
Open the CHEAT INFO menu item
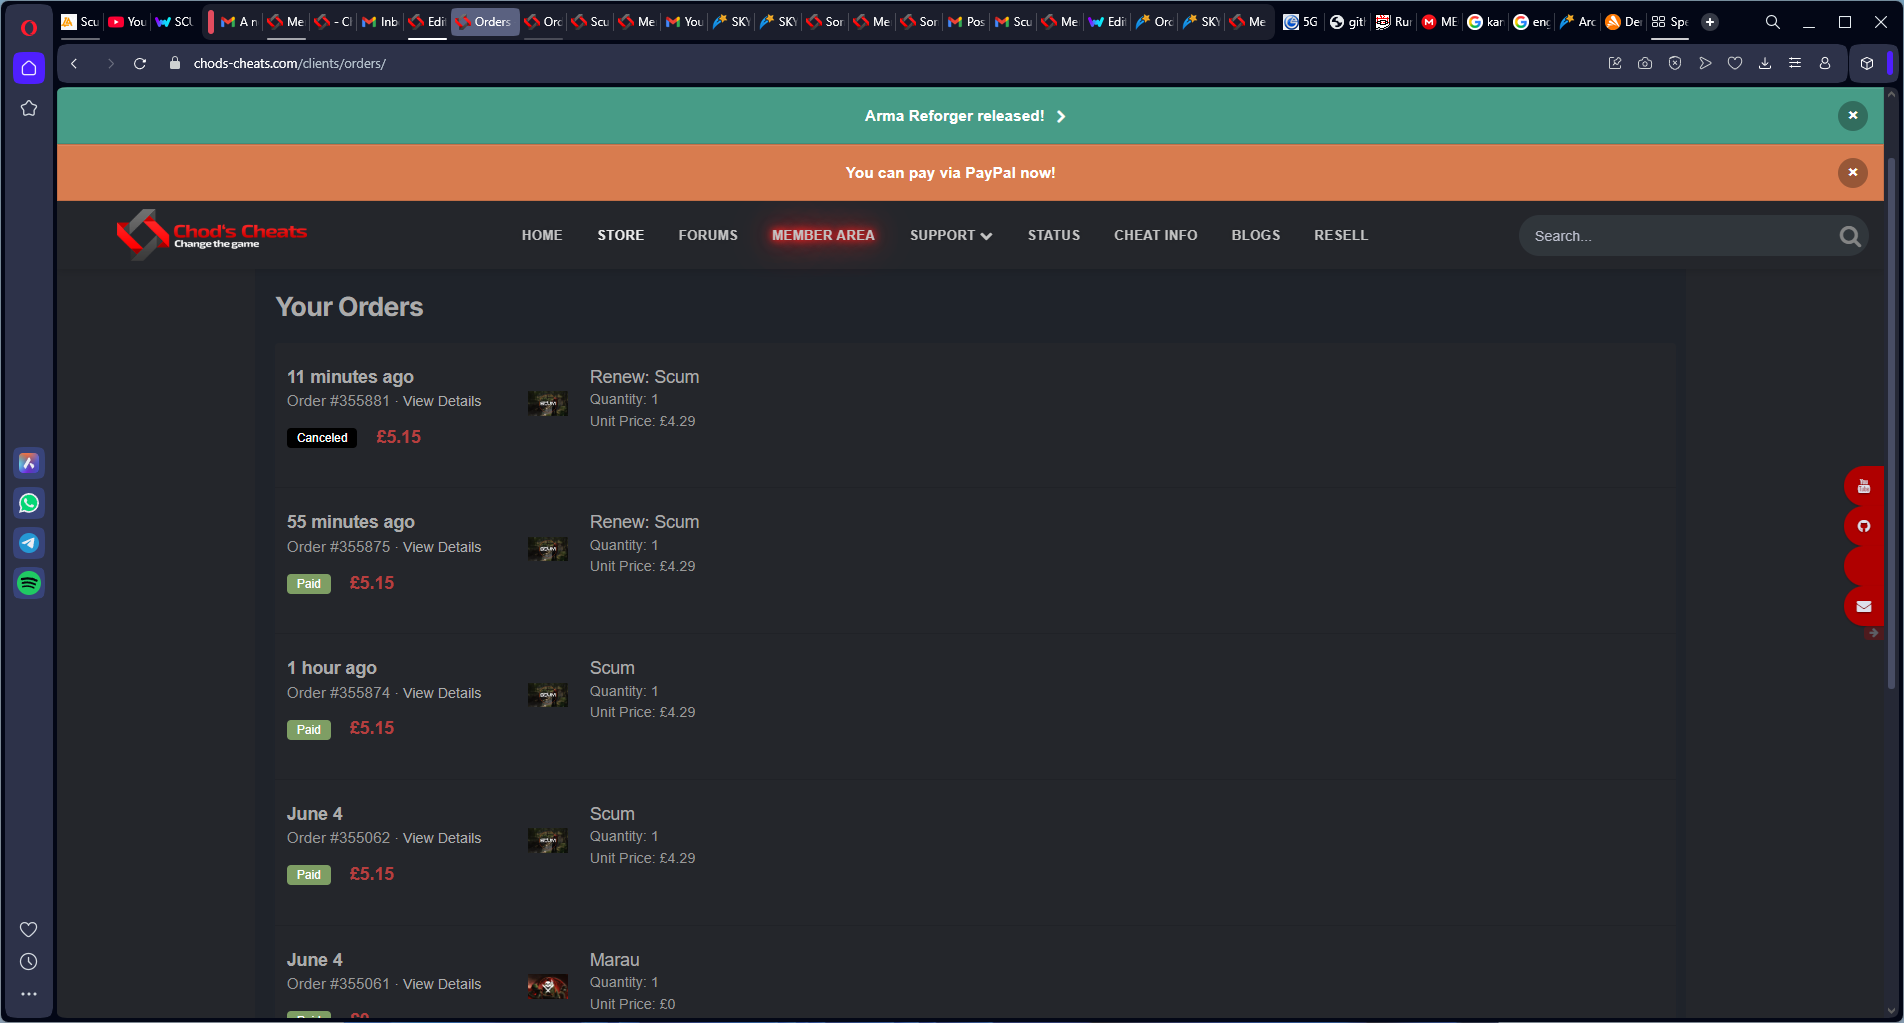coord(1156,235)
